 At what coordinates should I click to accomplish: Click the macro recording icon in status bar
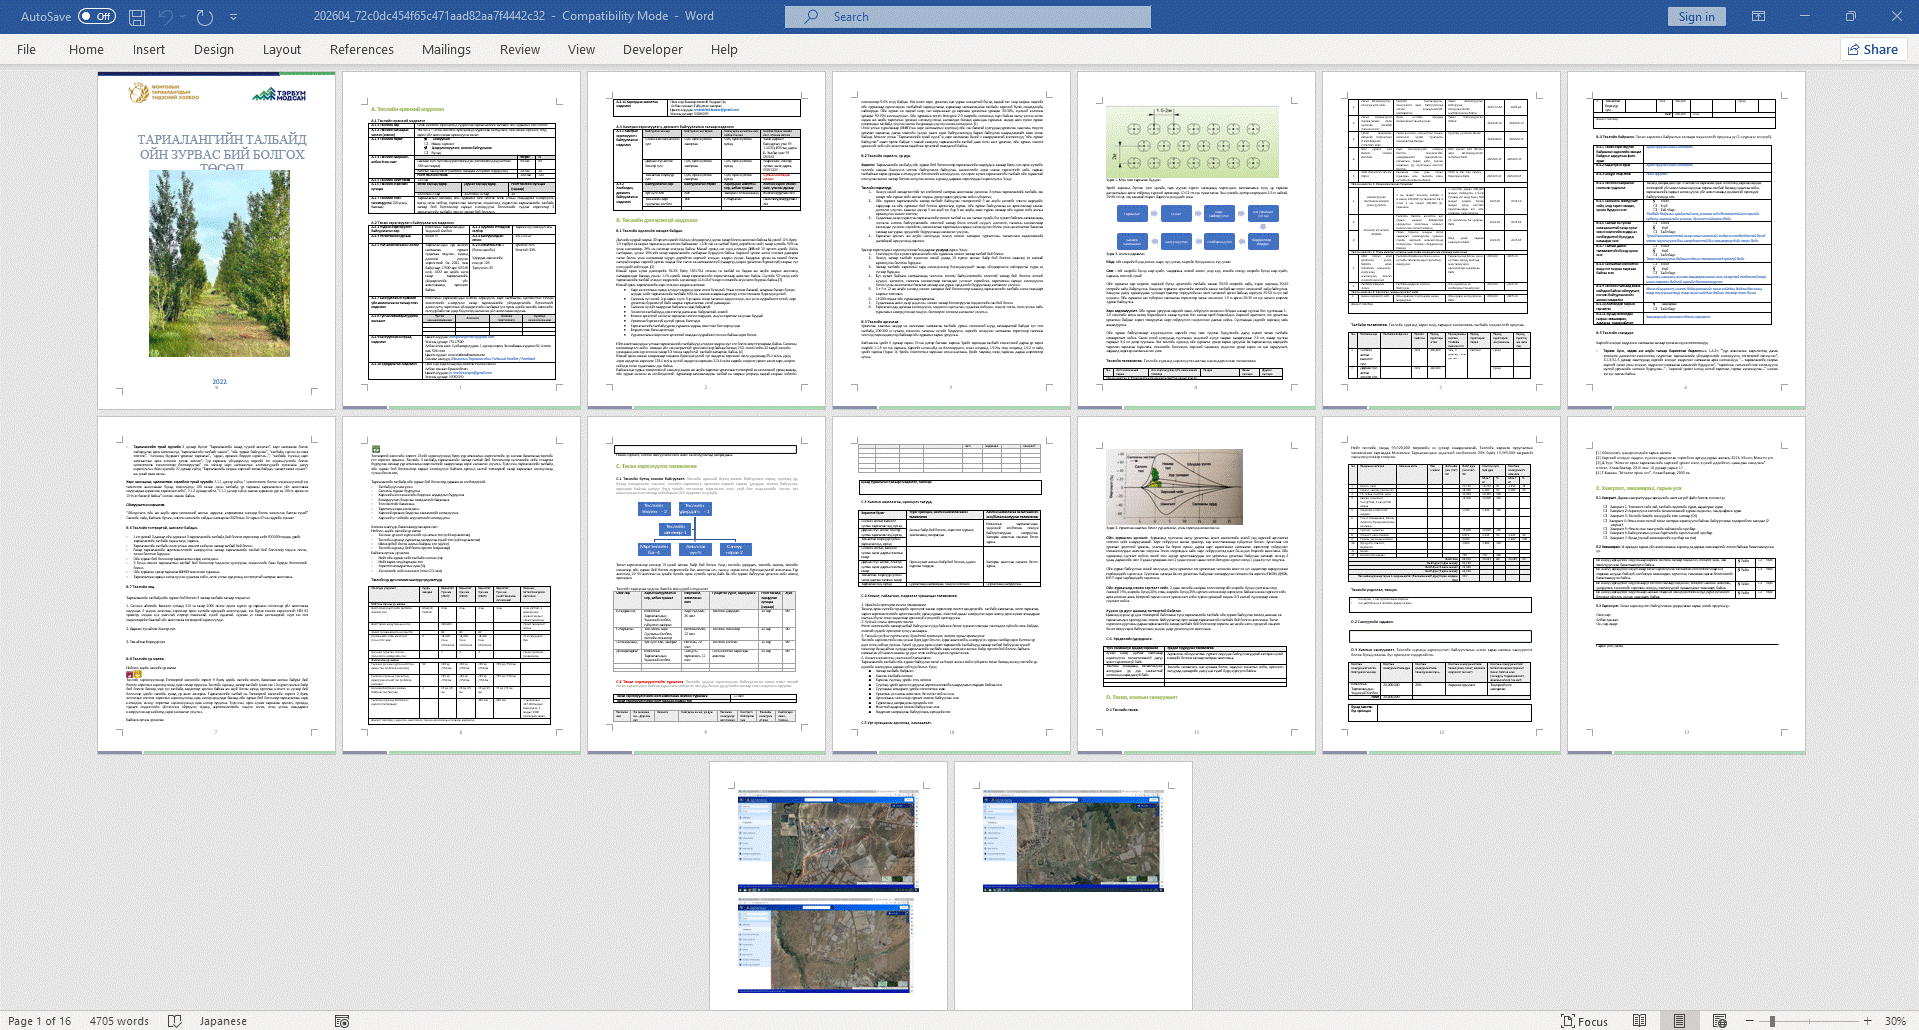pos(342,1021)
